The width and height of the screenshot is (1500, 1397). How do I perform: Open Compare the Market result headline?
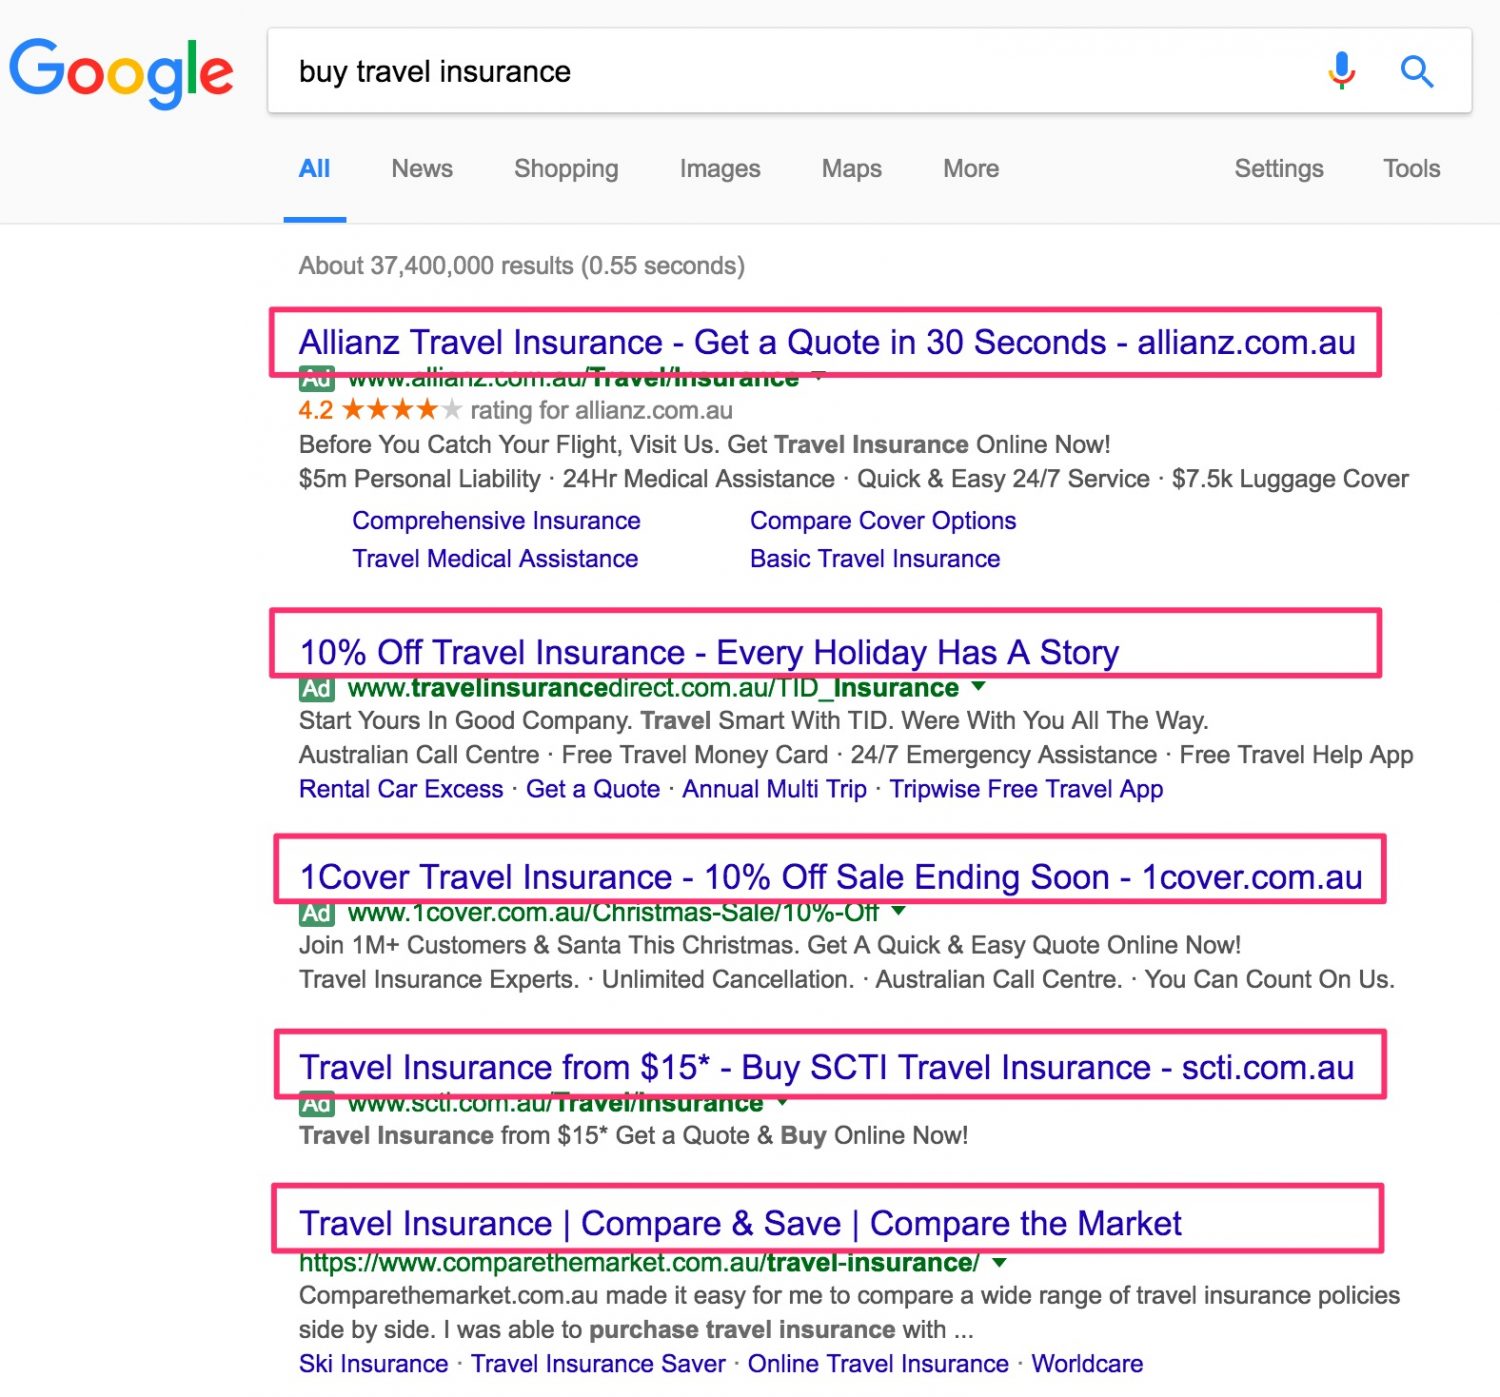click(x=740, y=1223)
